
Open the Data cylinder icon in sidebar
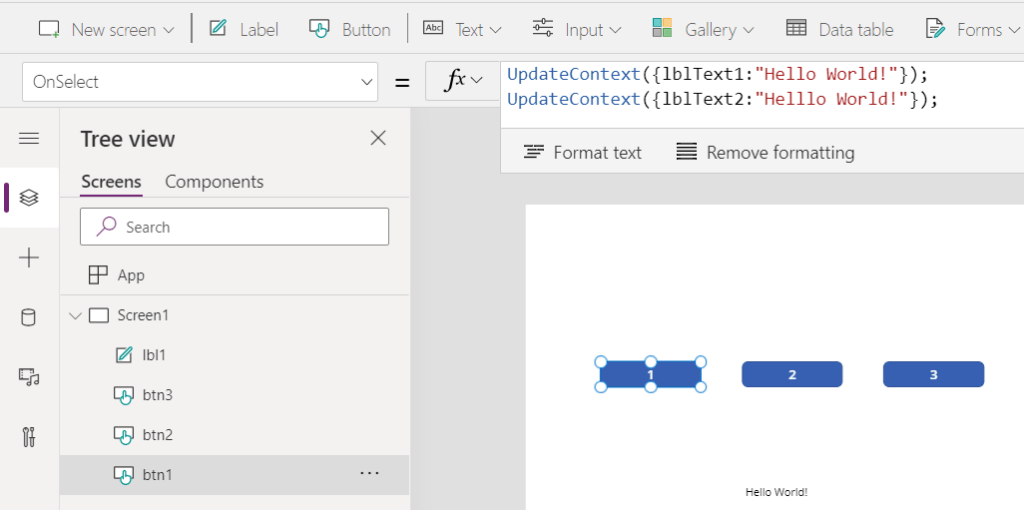[29, 318]
